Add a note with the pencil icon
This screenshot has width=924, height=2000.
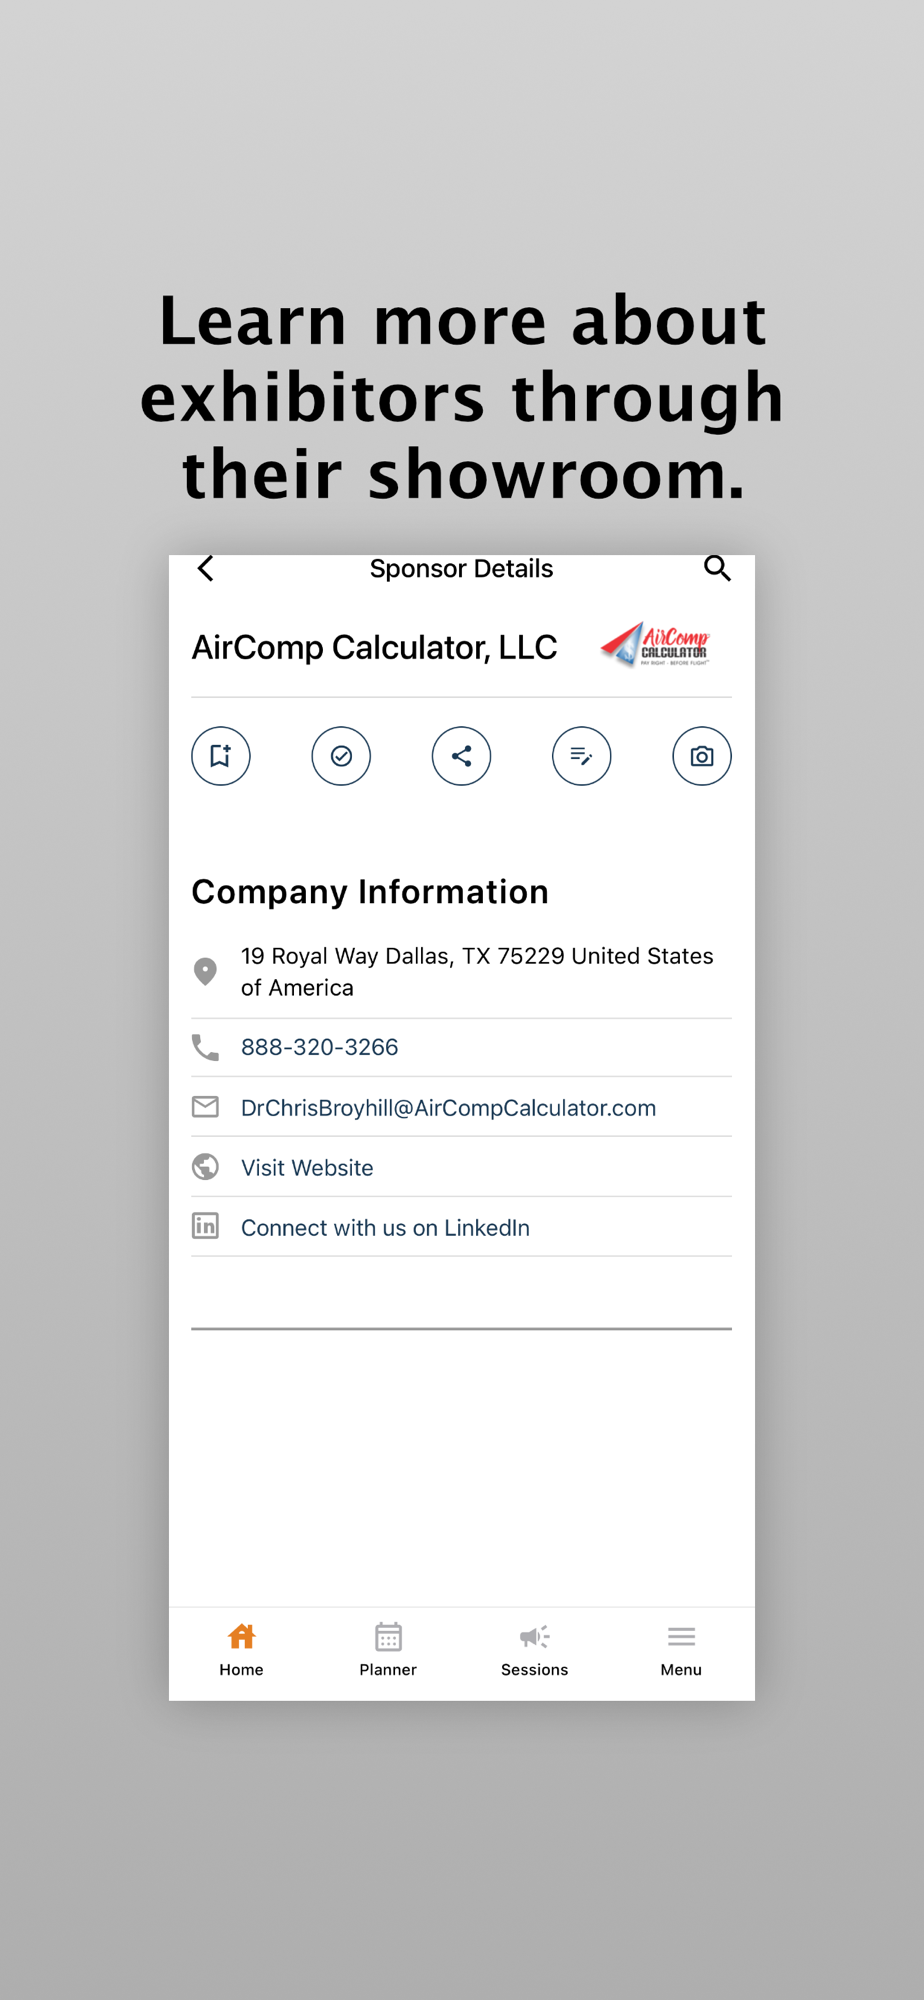point(582,756)
